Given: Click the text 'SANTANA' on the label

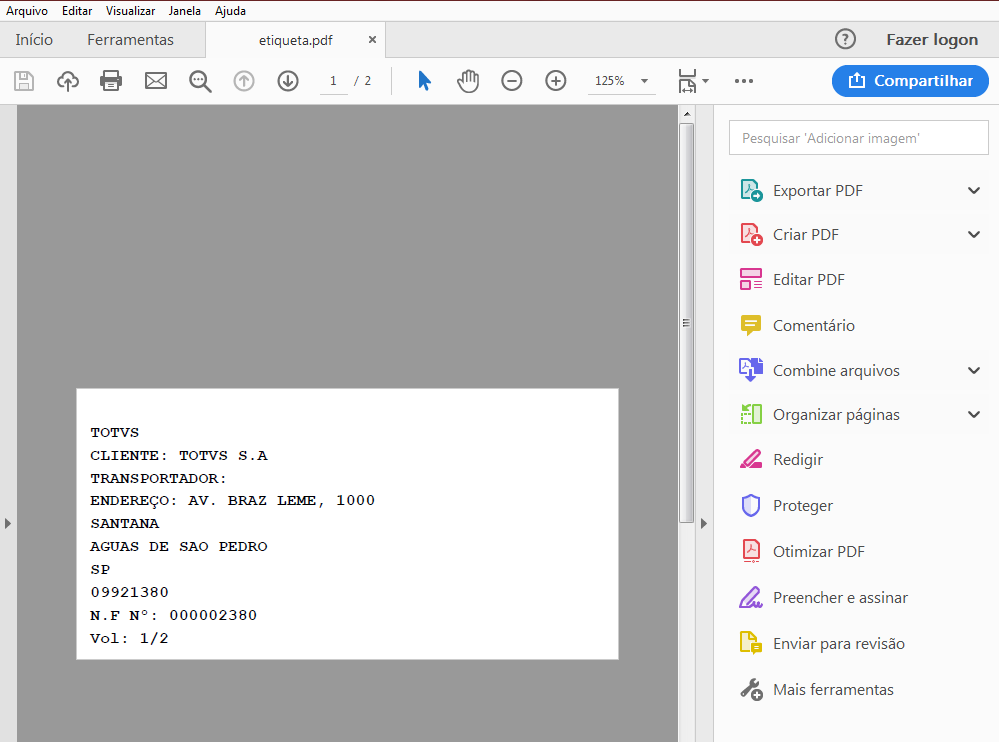Looking at the screenshot, I should tap(125, 524).
